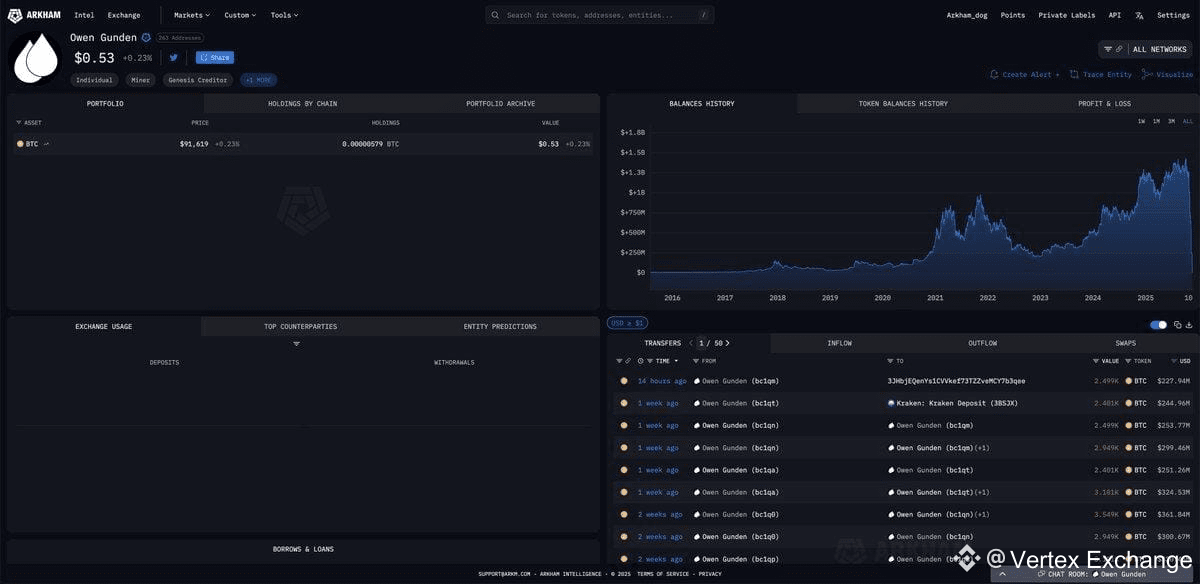1200x584 pixels.
Task: Open the Profit & Loss tab
Action: pyautogui.click(x=1104, y=103)
